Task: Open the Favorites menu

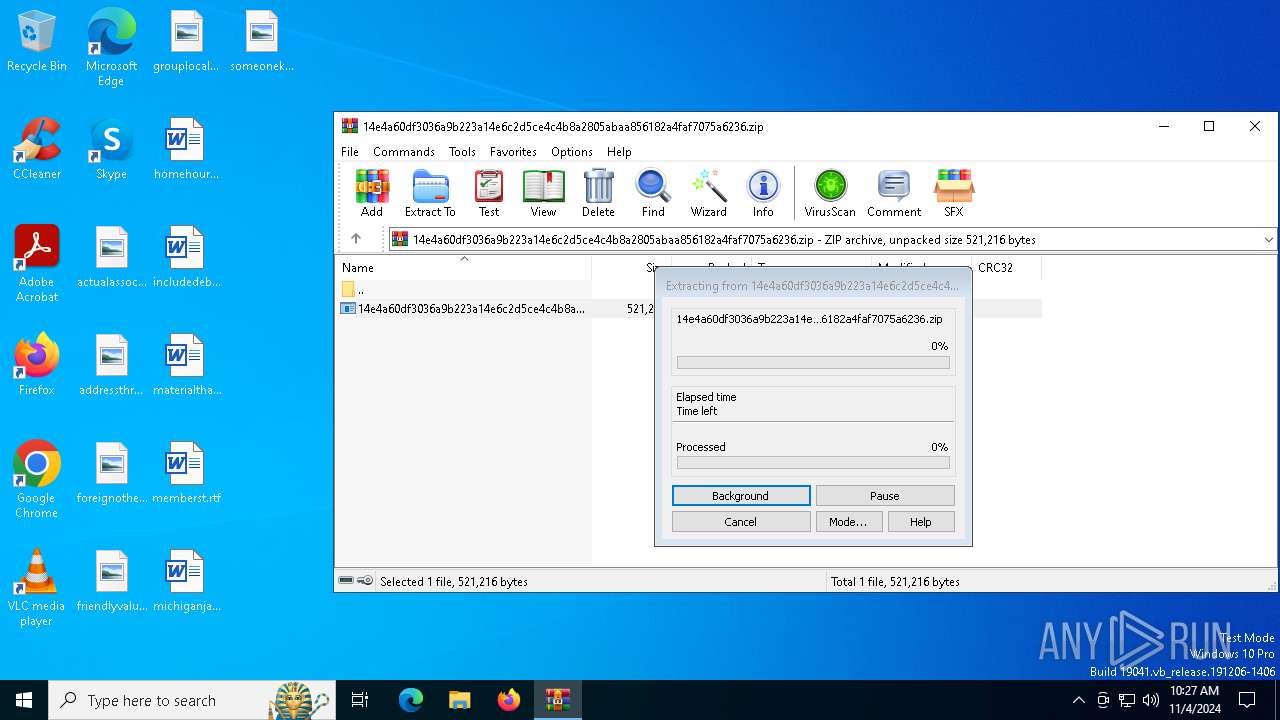Action: coord(513,152)
